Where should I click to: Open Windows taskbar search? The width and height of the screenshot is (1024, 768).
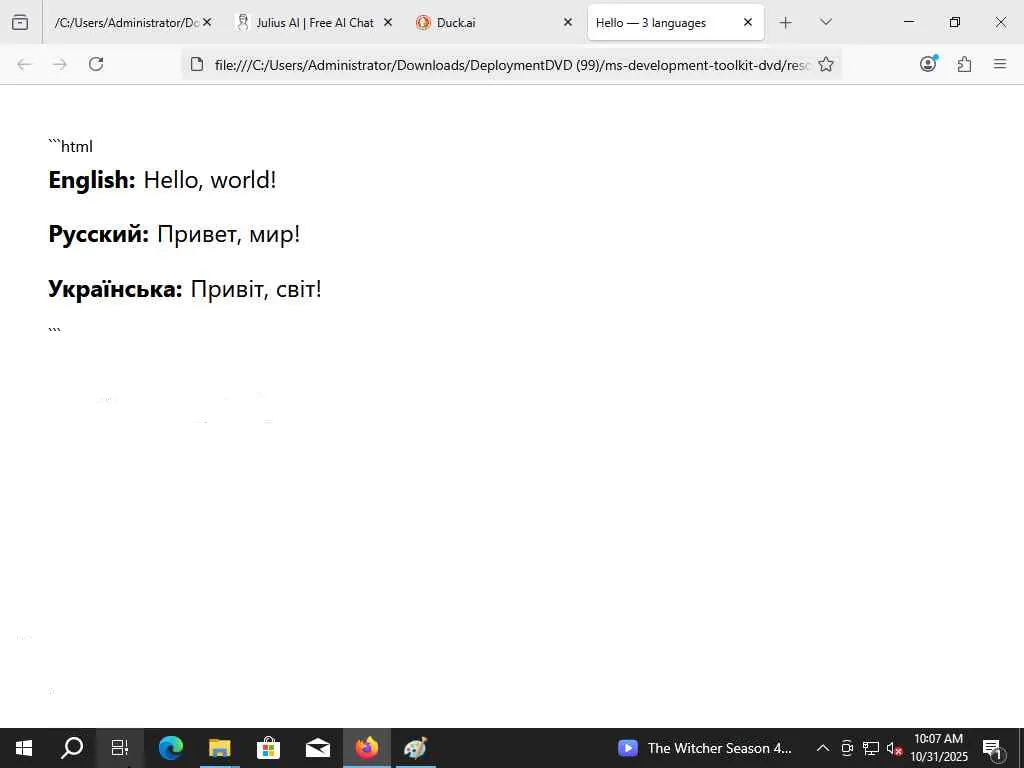(72, 748)
